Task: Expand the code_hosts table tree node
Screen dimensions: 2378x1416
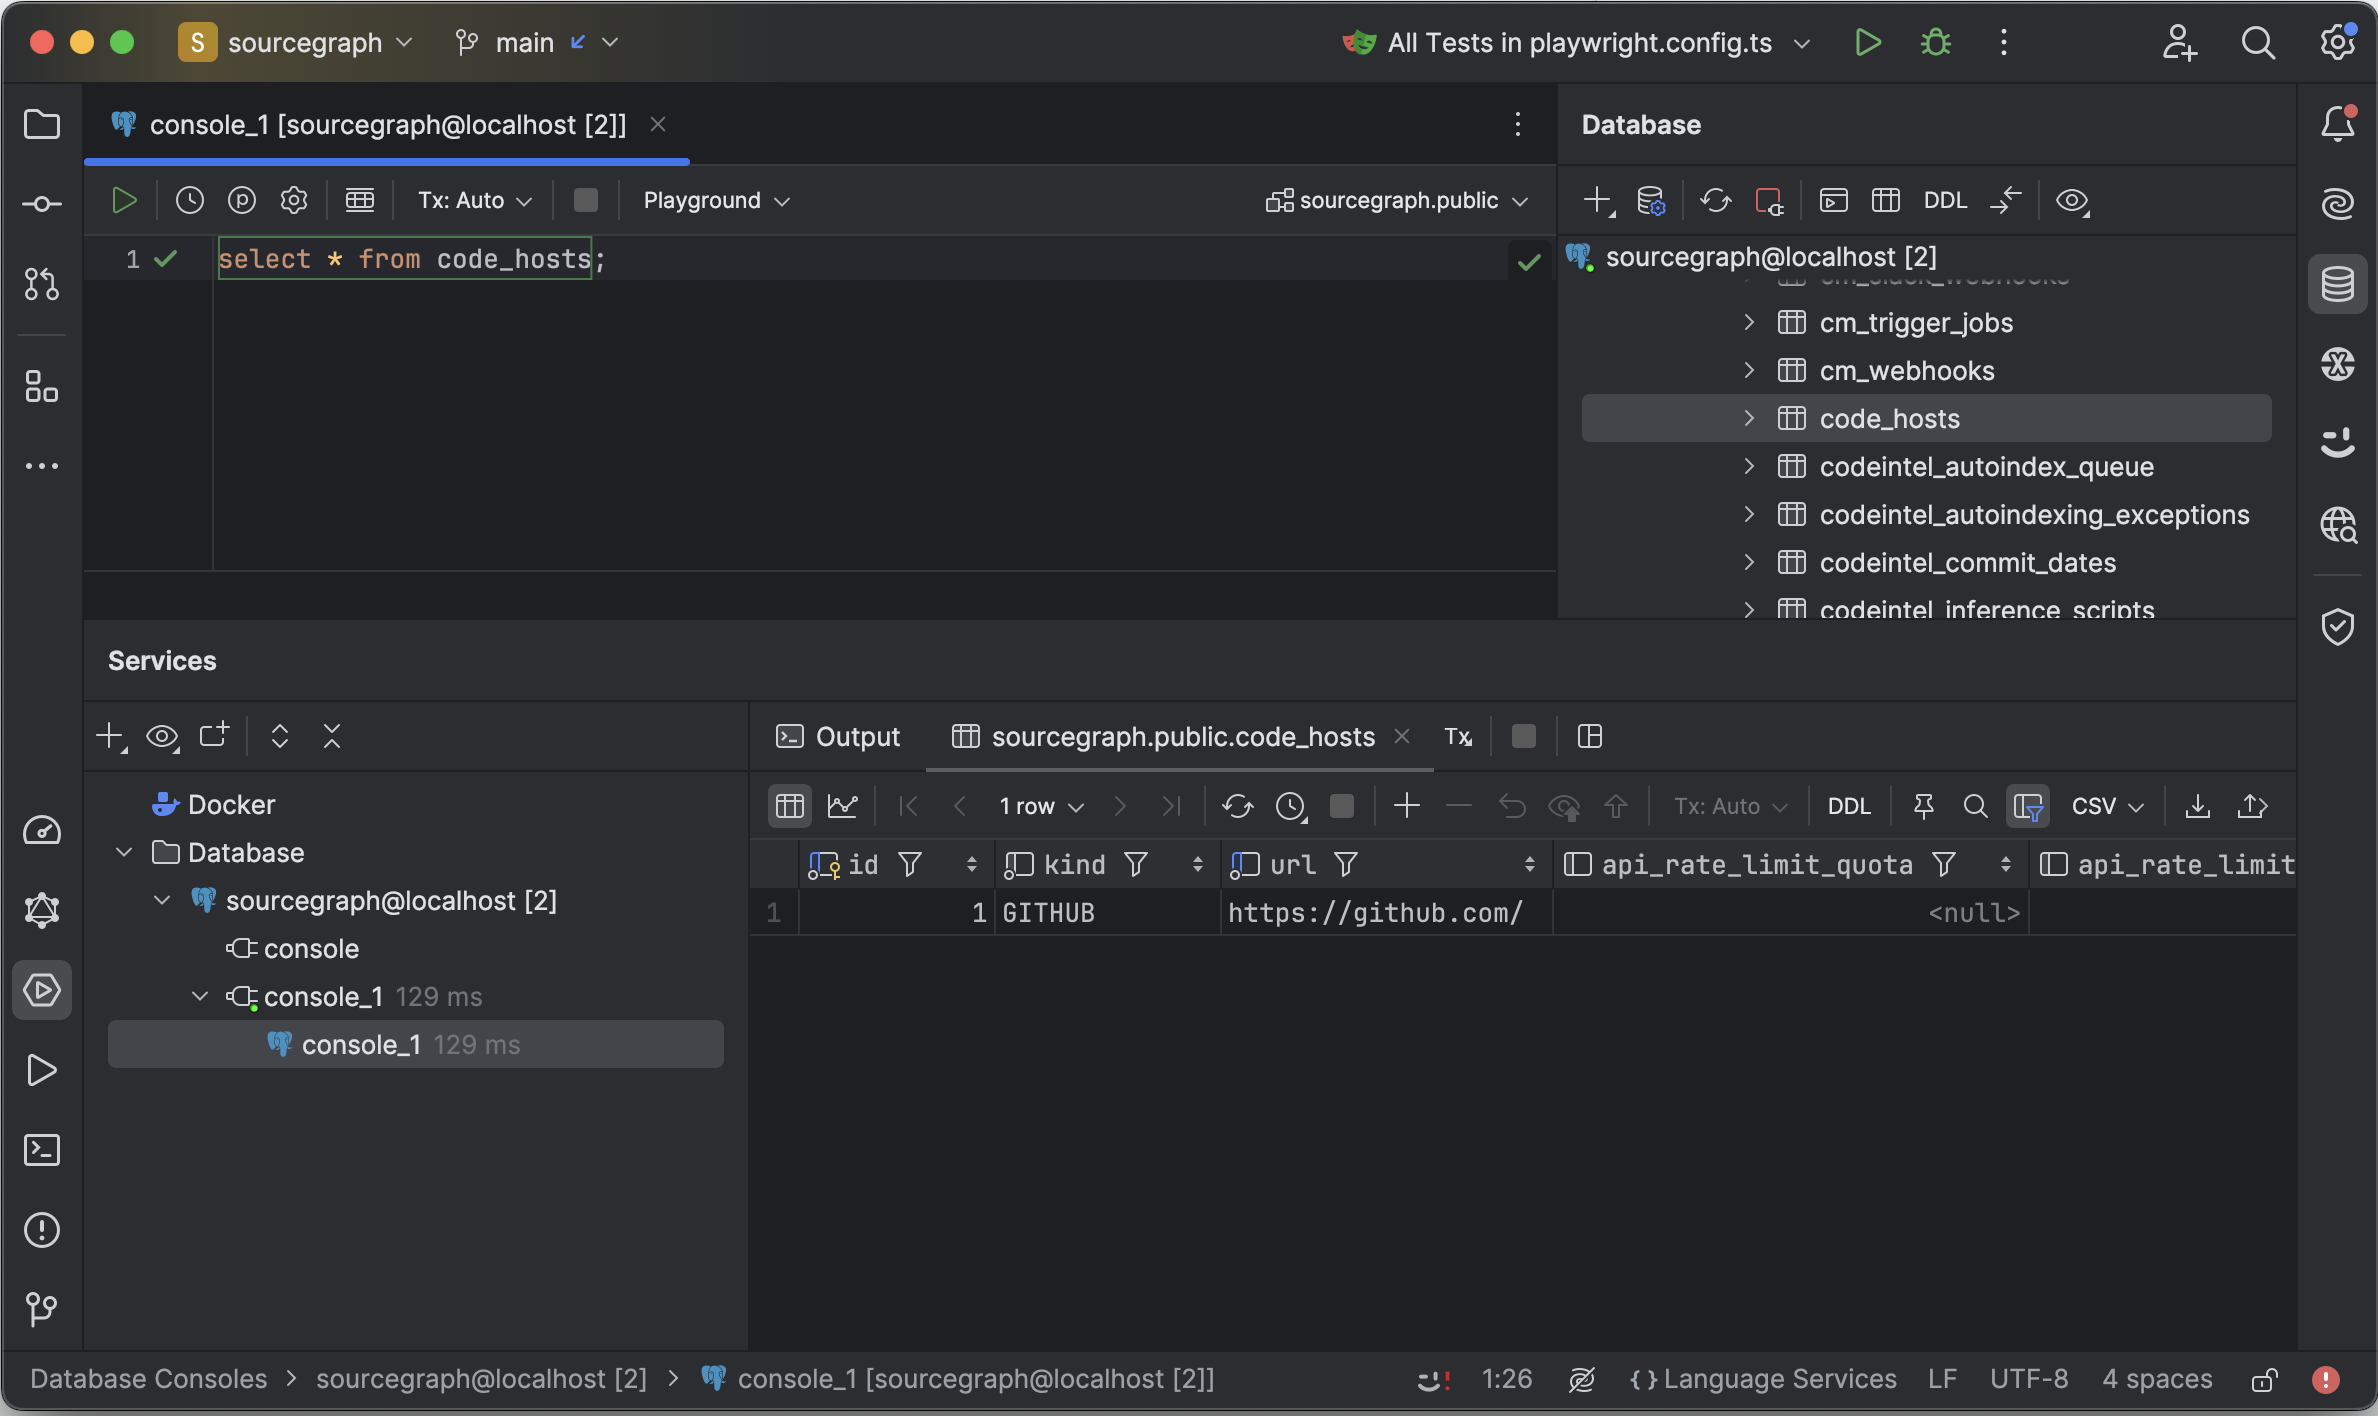Action: [x=1749, y=418]
